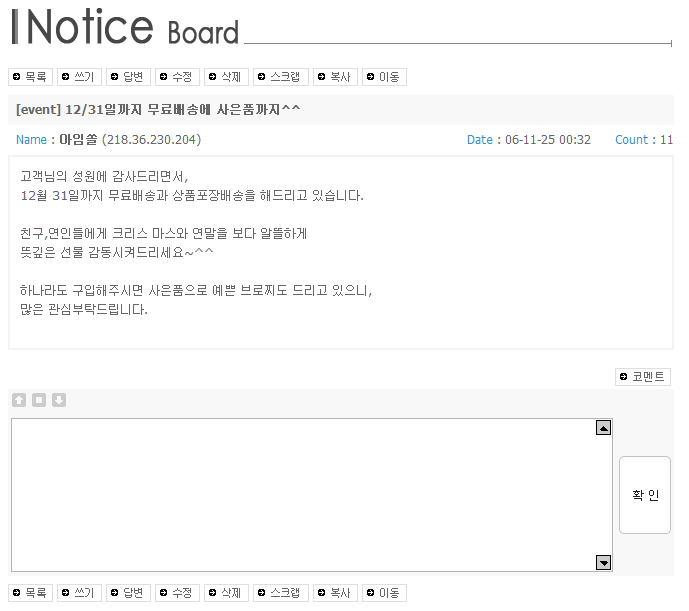Click the bottom 목록 (list) button
Screen dimensions: 689x611
30,593
